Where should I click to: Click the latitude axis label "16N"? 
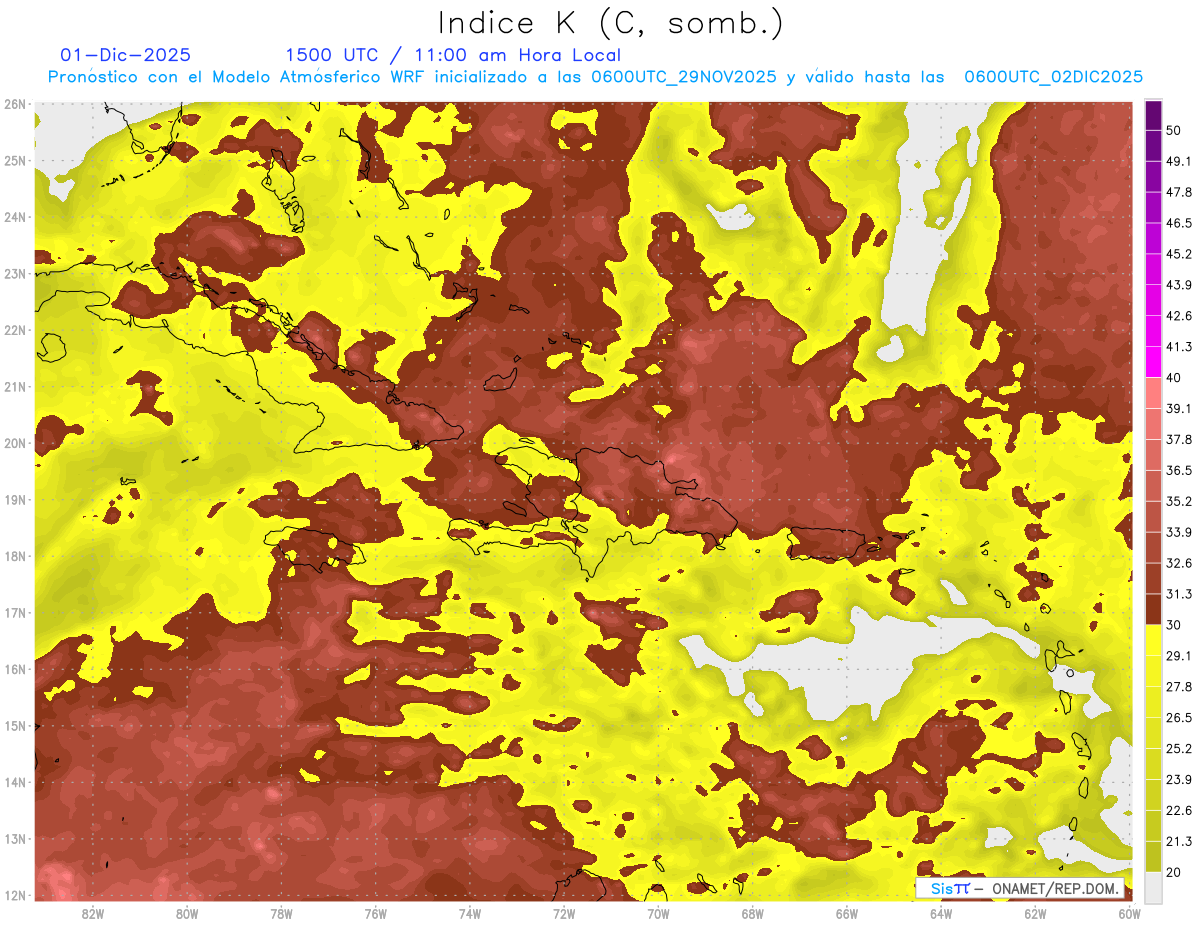pos(15,669)
